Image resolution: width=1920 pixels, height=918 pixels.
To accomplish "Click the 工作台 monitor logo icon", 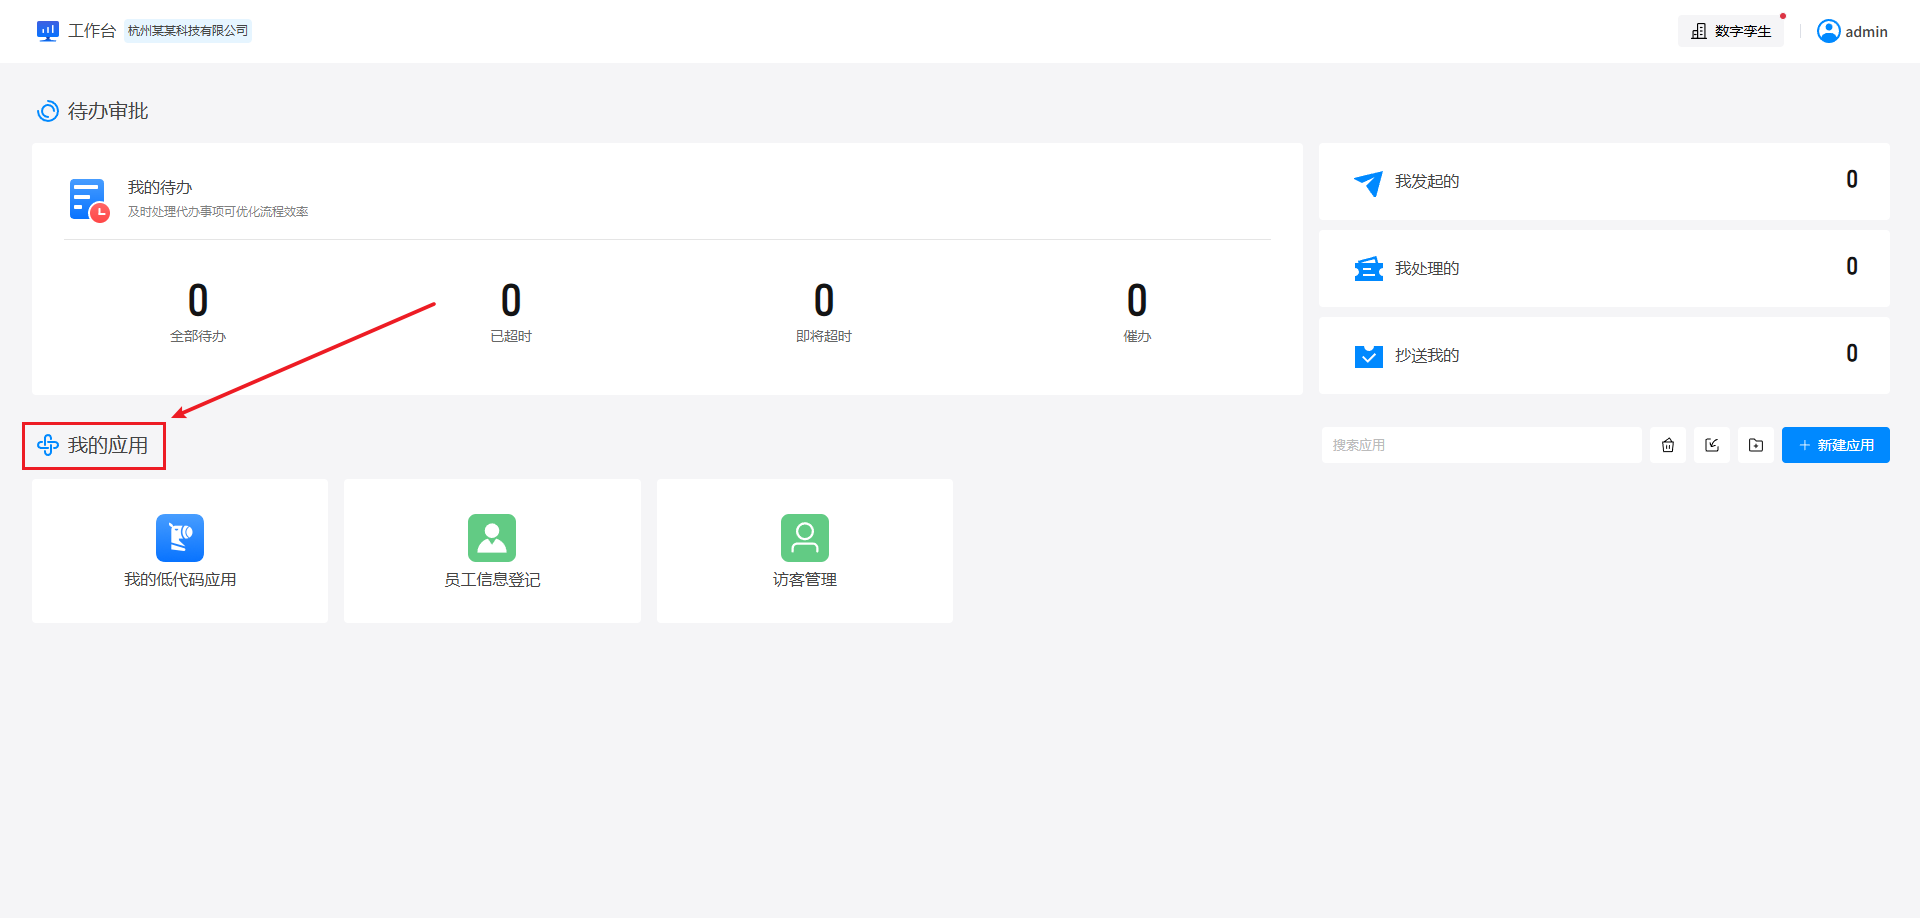I will pyautogui.click(x=47, y=31).
